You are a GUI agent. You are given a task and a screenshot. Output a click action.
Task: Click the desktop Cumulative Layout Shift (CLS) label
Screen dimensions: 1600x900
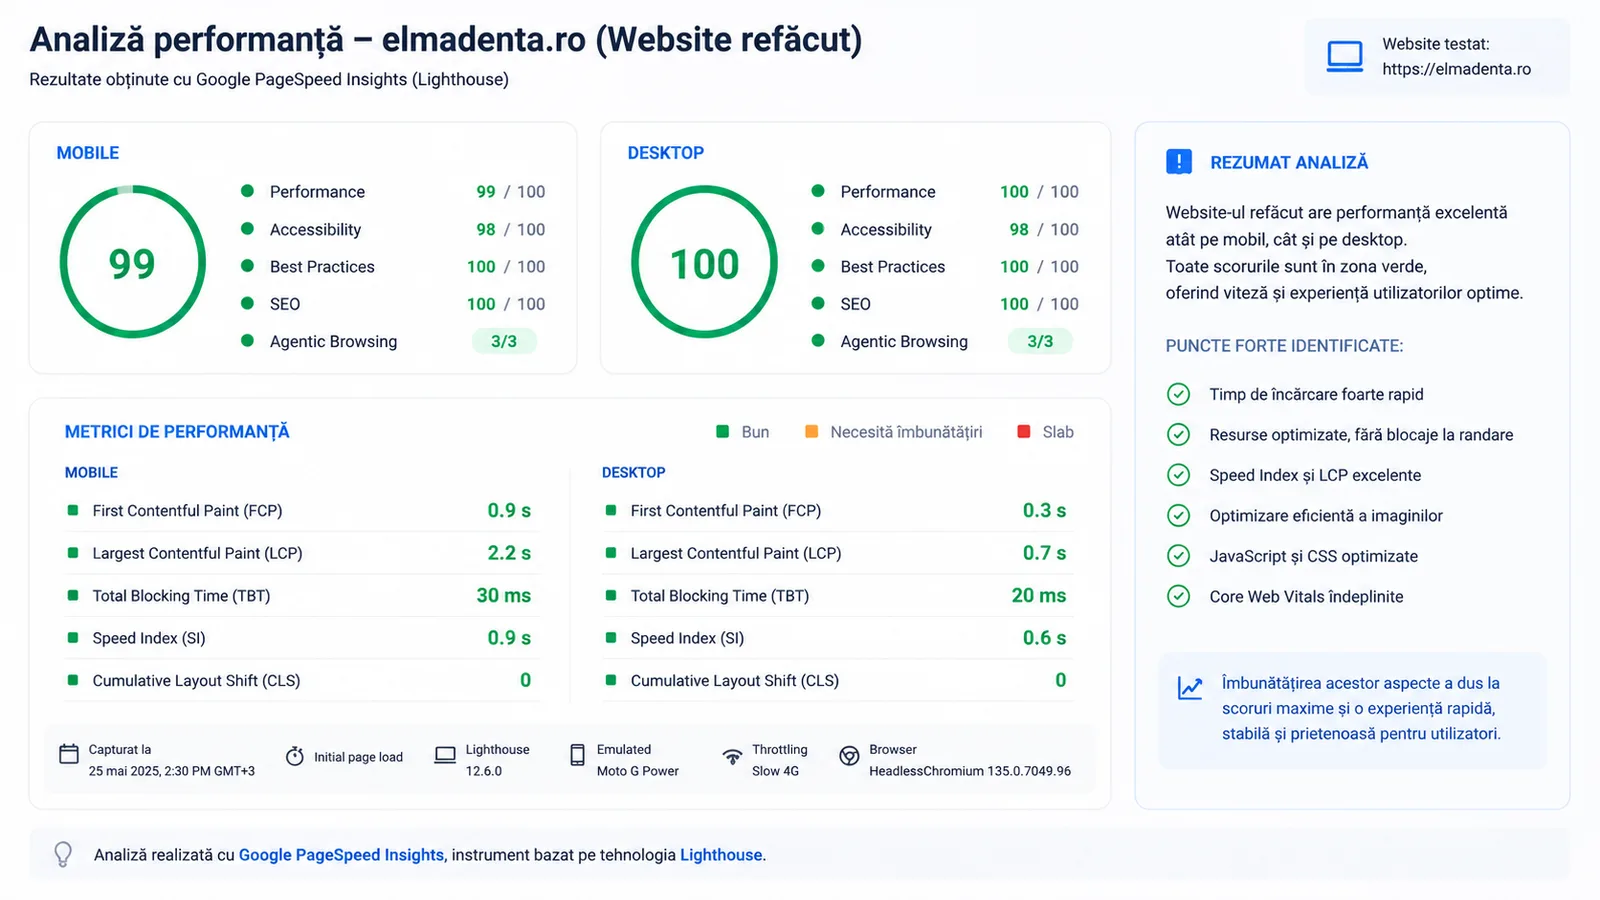coord(735,680)
